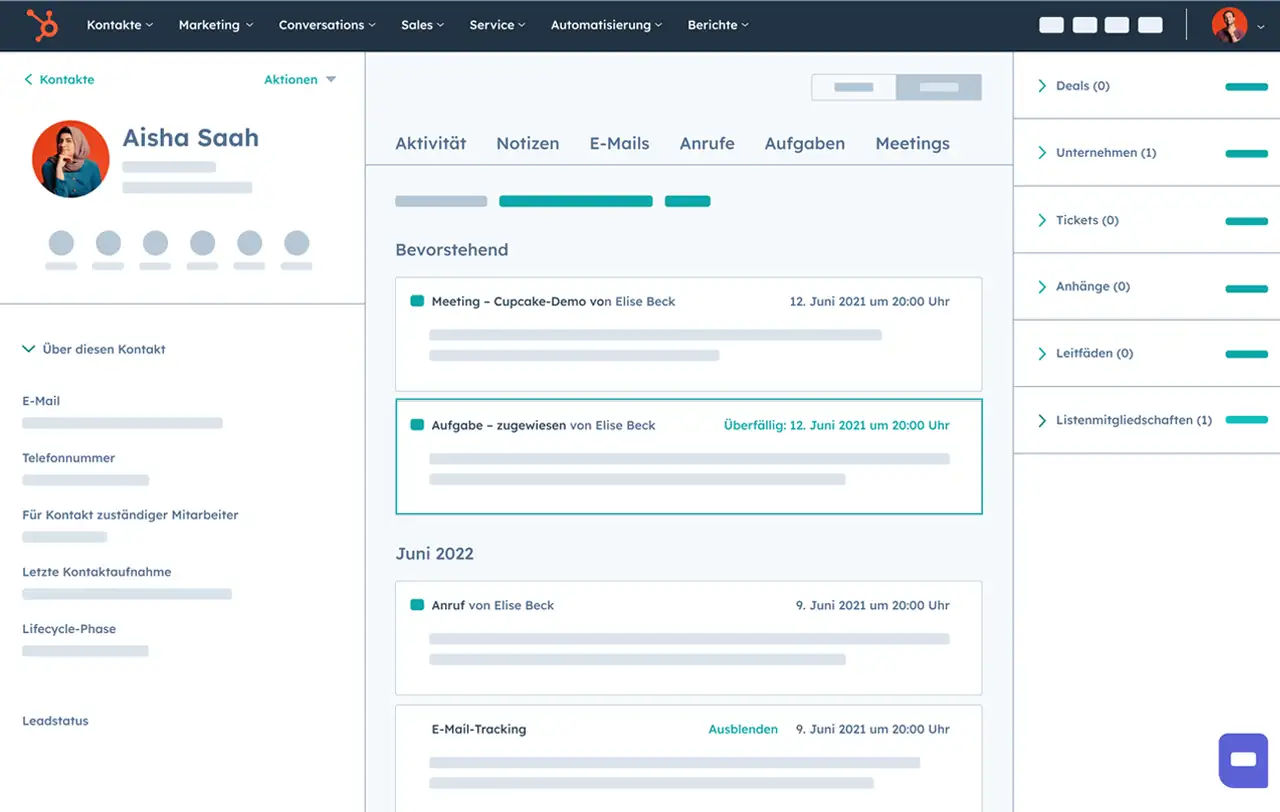Image resolution: width=1280 pixels, height=812 pixels.
Task: Open the Marketing menu
Action: pos(215,25)
